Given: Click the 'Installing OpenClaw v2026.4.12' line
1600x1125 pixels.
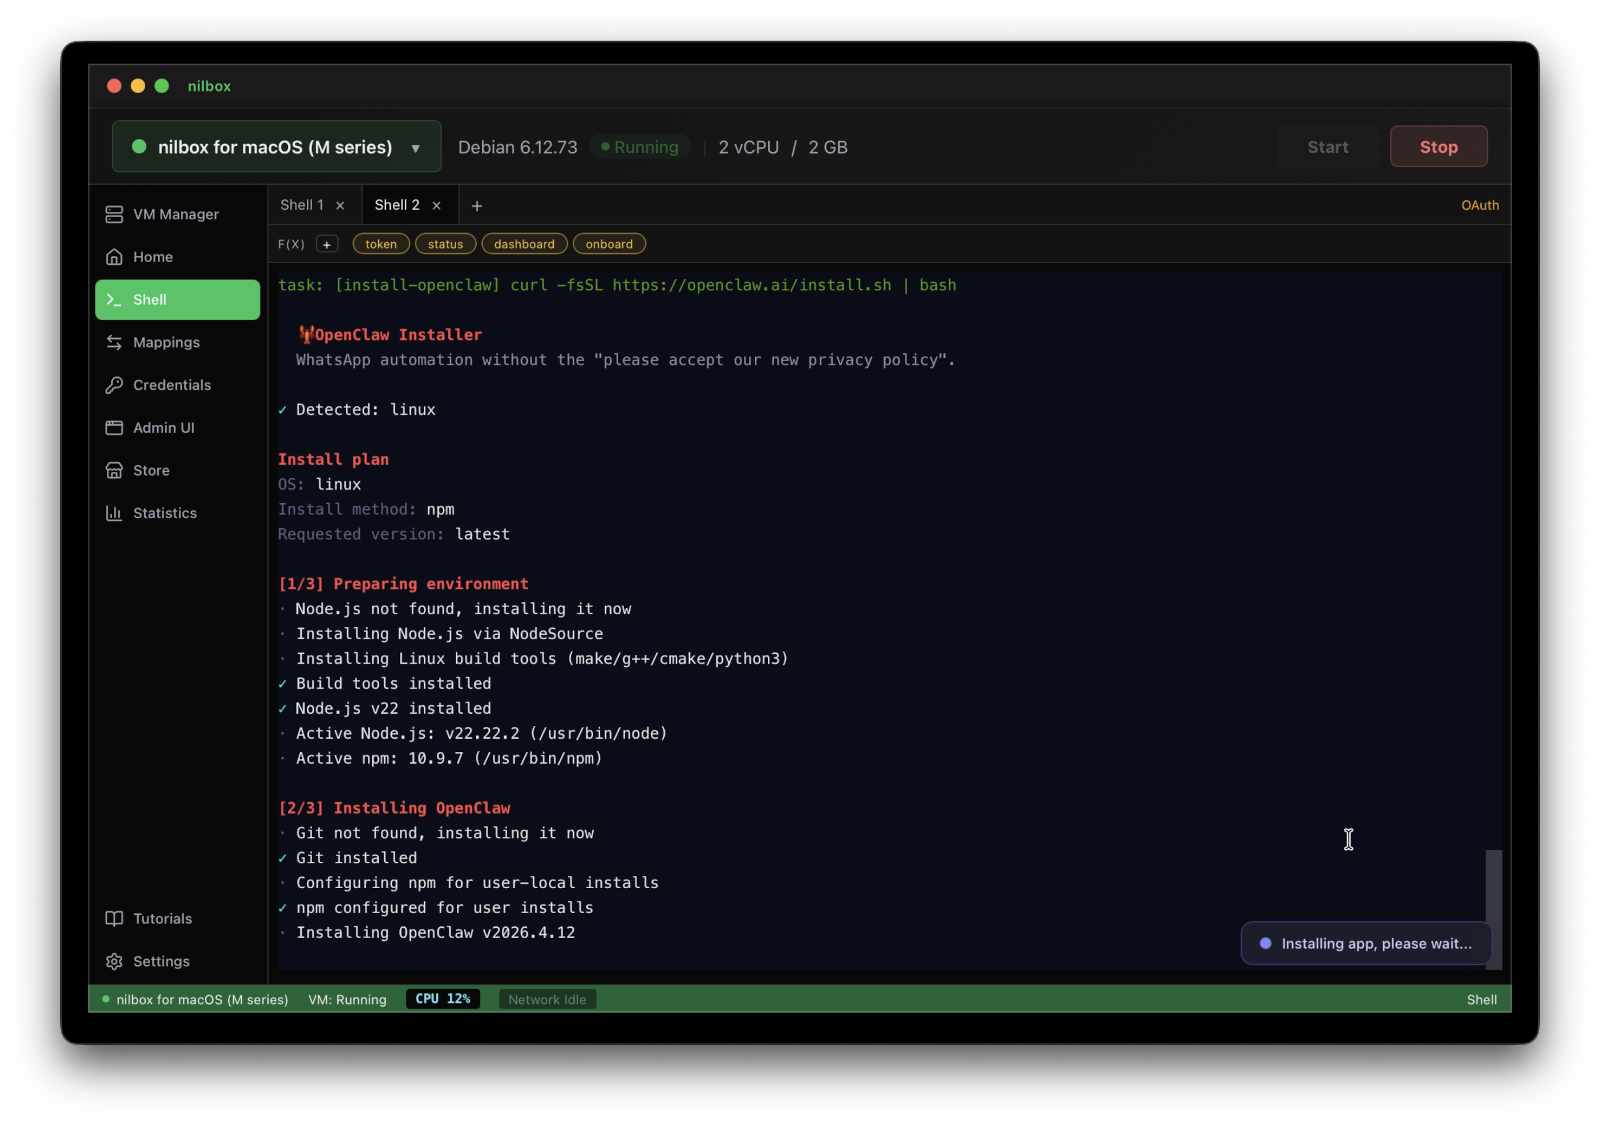Looking at the screenshot, I should pos(435,933).
